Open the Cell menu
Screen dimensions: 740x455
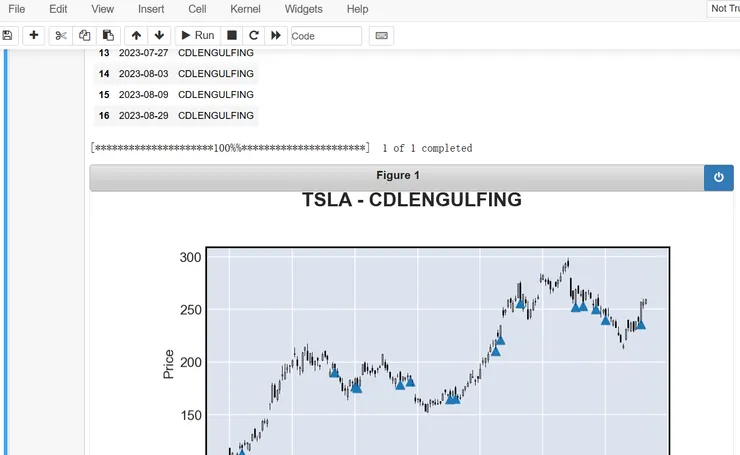[197, 9]
